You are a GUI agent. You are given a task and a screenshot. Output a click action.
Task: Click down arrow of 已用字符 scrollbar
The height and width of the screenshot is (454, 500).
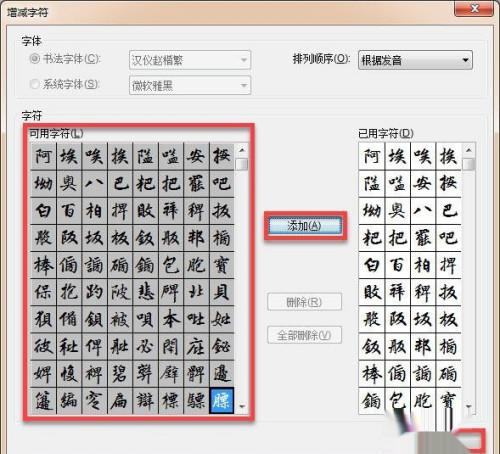click(469, 407)
